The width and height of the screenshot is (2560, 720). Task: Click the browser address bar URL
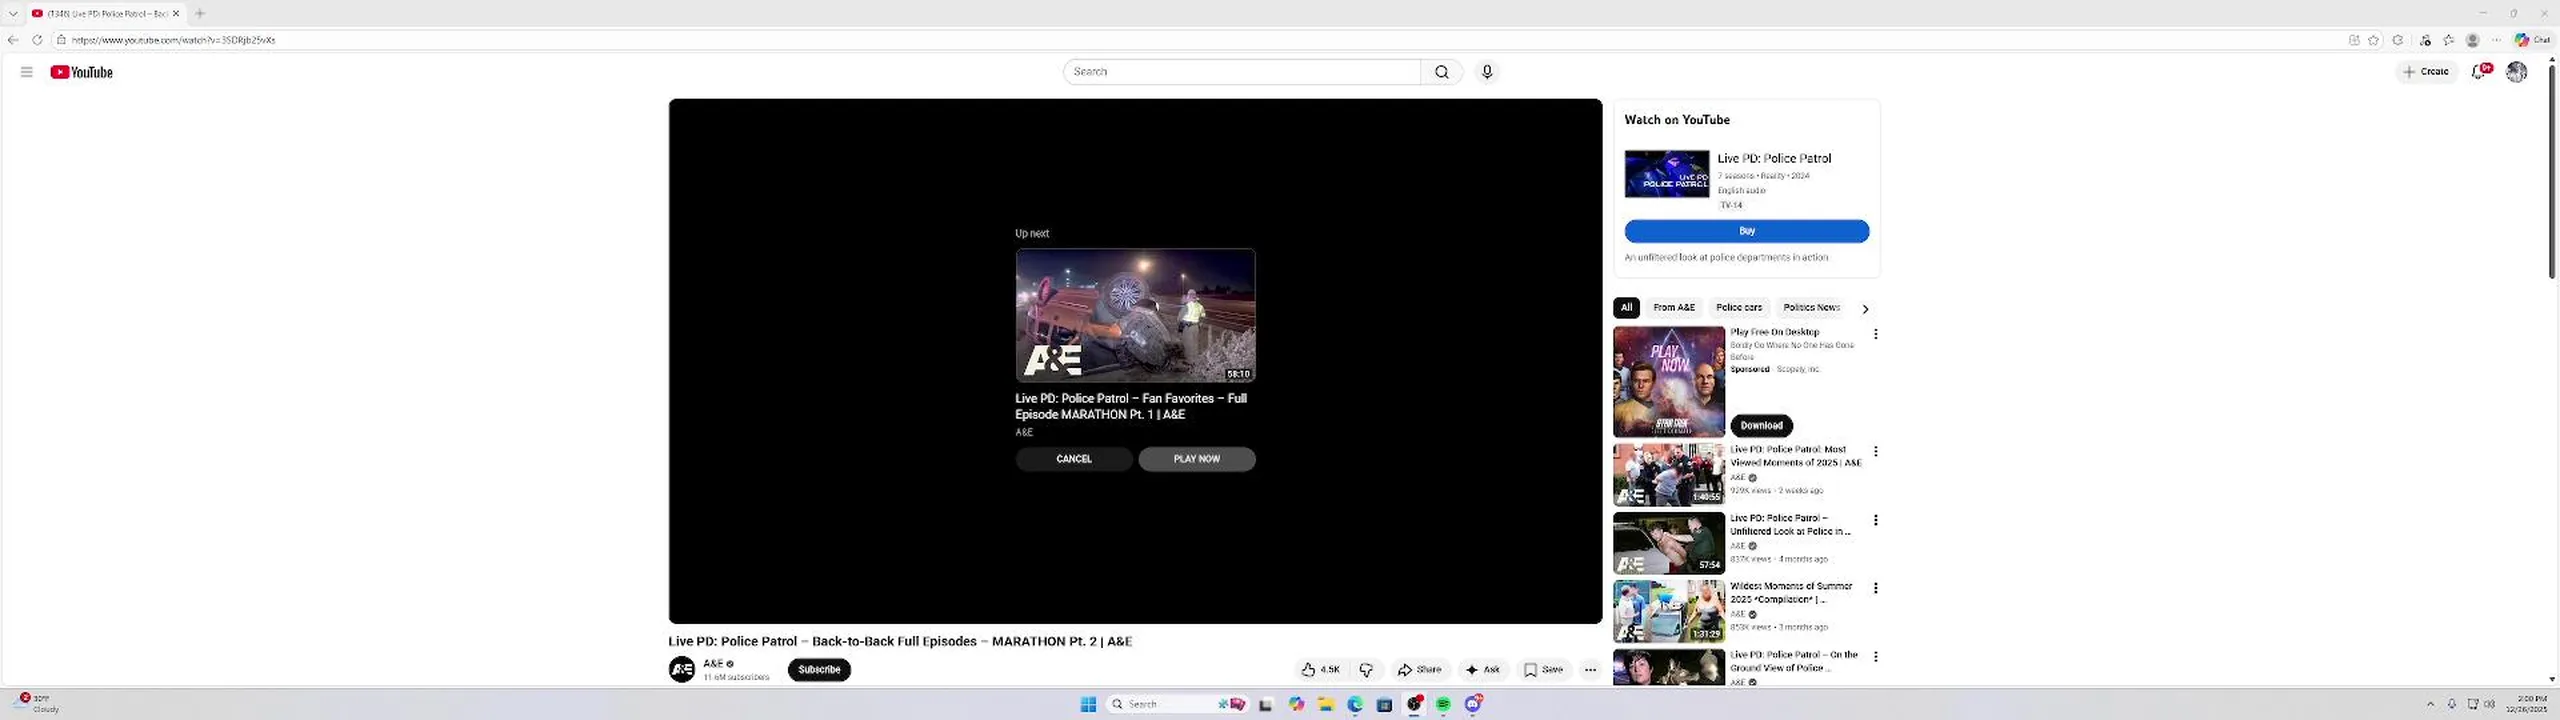(x=173, y=40)
